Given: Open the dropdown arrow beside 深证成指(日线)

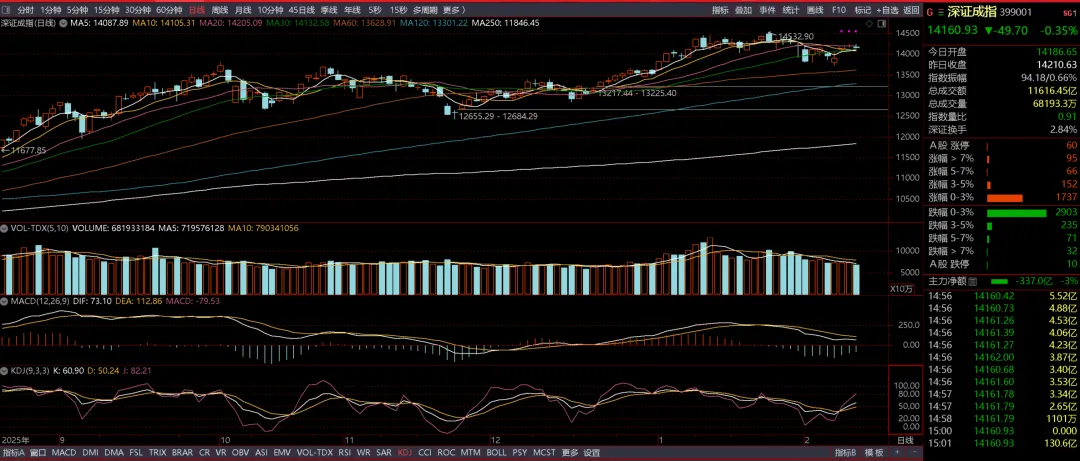Looking at the screenshot, I should [x=64, y=23].
